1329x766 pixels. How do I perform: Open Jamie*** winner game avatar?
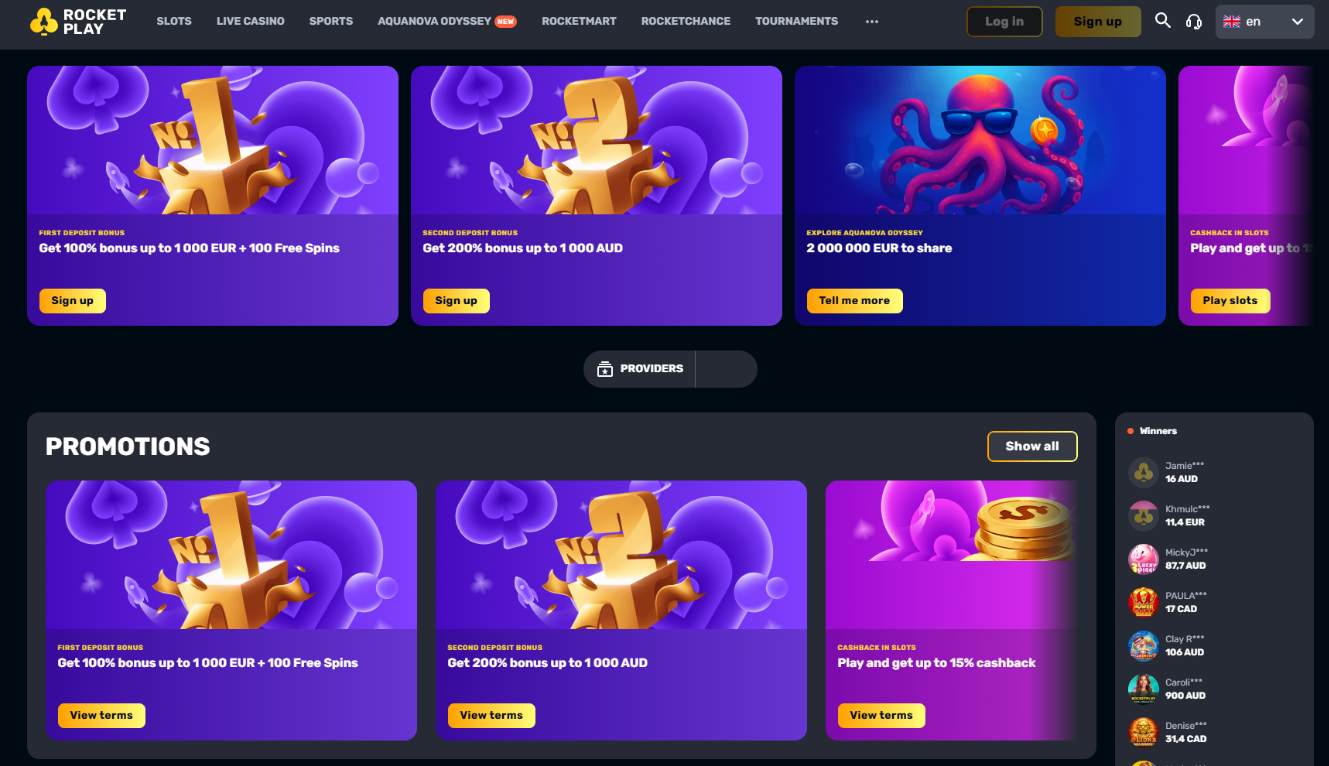point(1143,472)
